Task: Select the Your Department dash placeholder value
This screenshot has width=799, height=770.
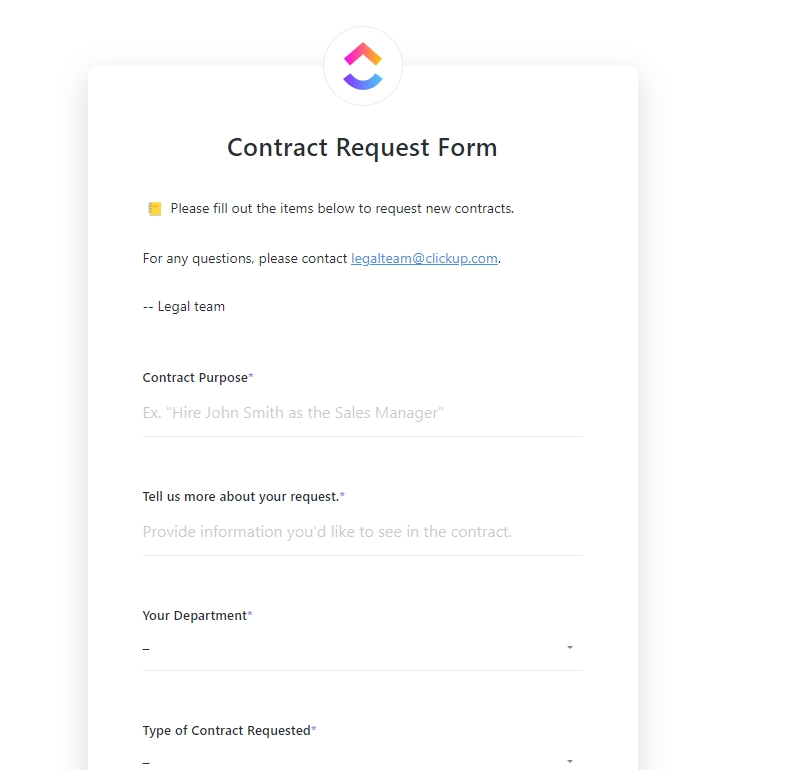Action: (x=146, y=648)
